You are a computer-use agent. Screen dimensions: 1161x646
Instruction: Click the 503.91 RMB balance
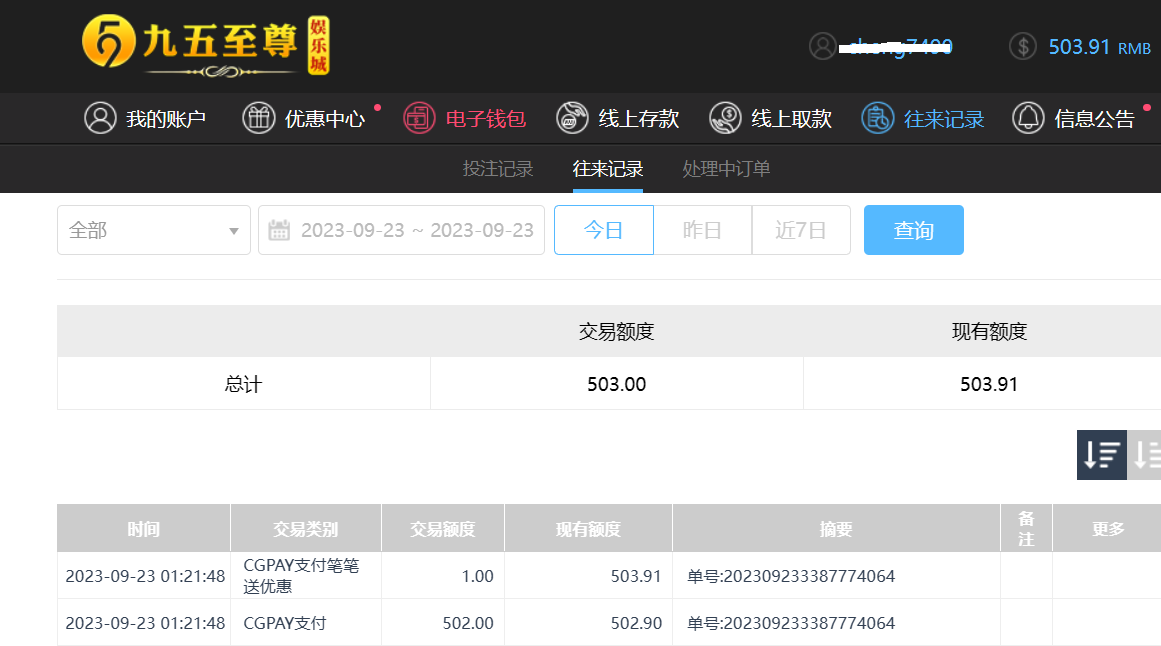pos(1100,47)
